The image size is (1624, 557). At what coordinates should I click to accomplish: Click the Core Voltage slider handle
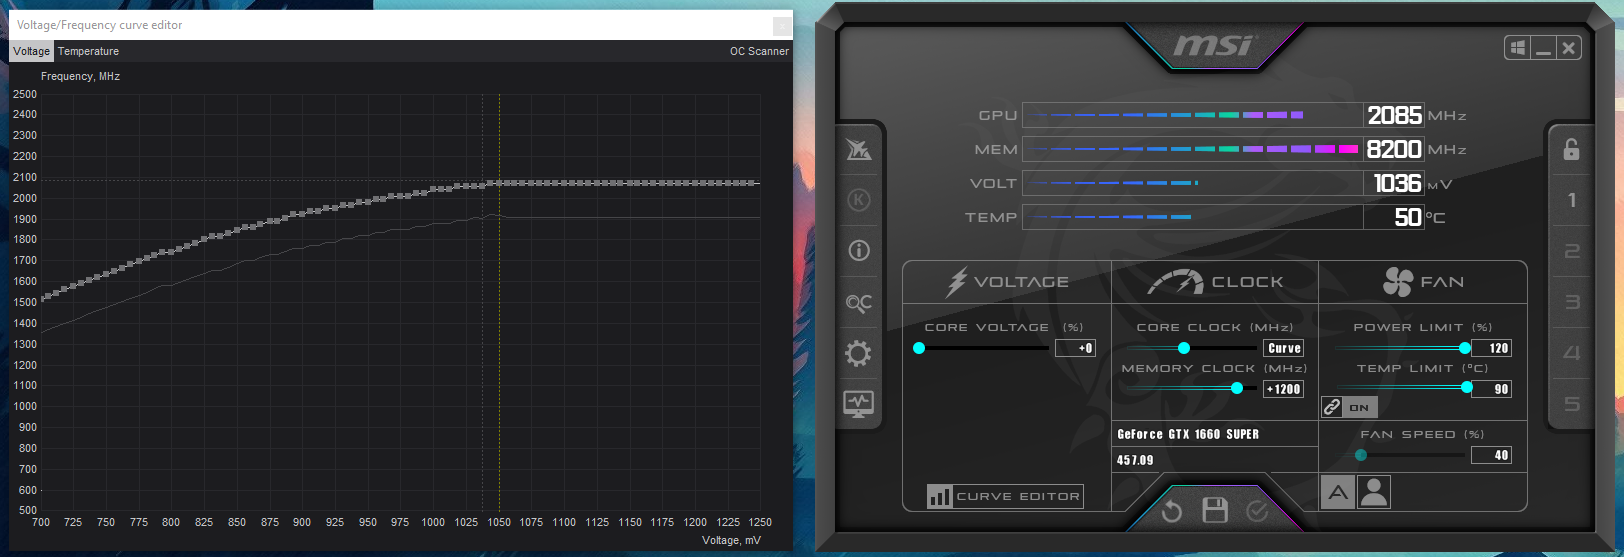(919, 348)
